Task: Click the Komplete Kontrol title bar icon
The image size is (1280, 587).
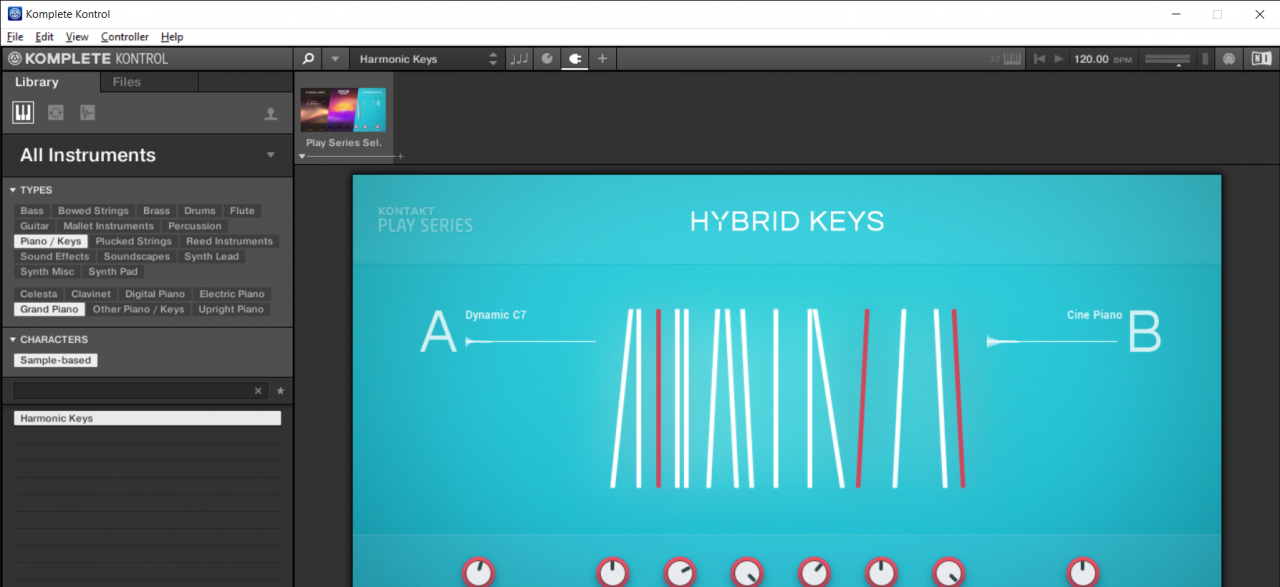Action: tap(15, 14)
